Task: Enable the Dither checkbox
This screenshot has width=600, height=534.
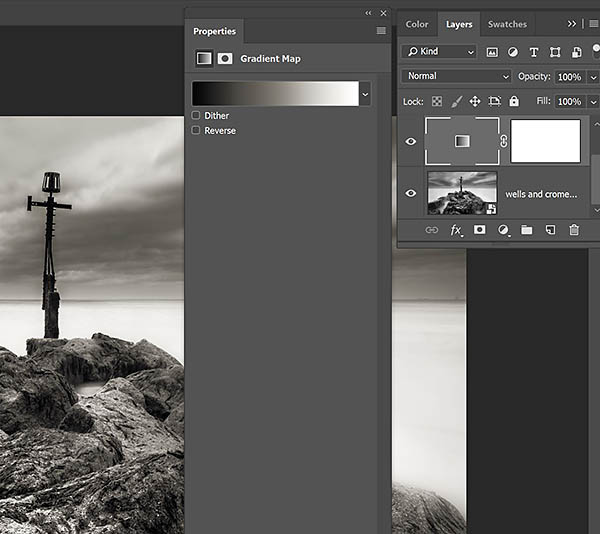Action: pos(196,116)
